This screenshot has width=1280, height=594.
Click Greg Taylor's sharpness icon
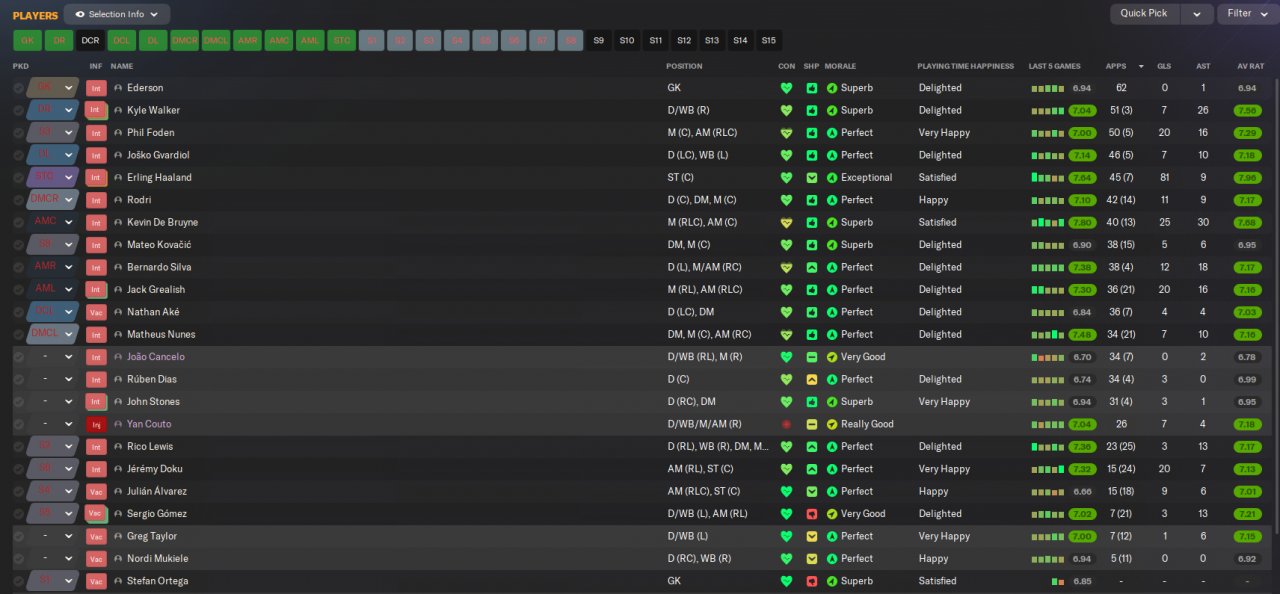[x=812, y=536]
